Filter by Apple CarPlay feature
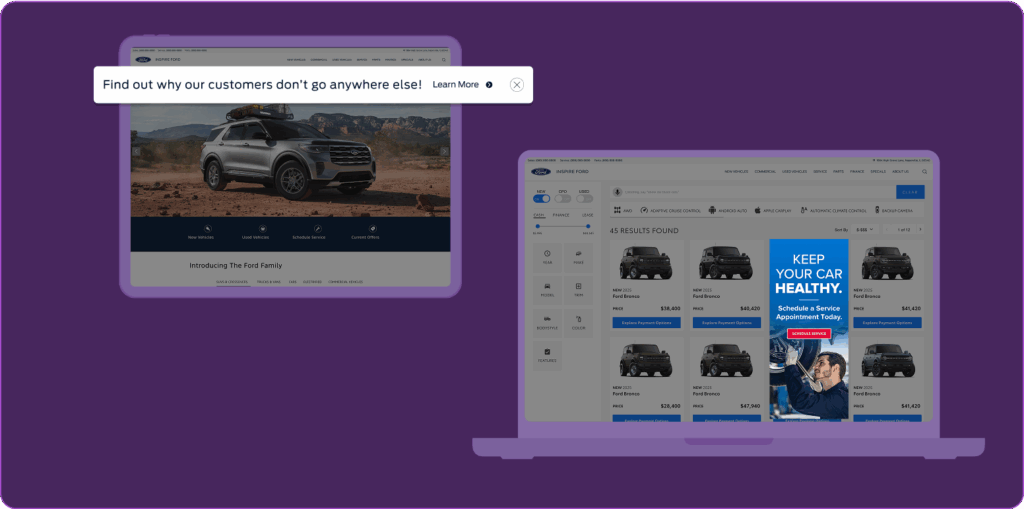 tap(773, 210)
